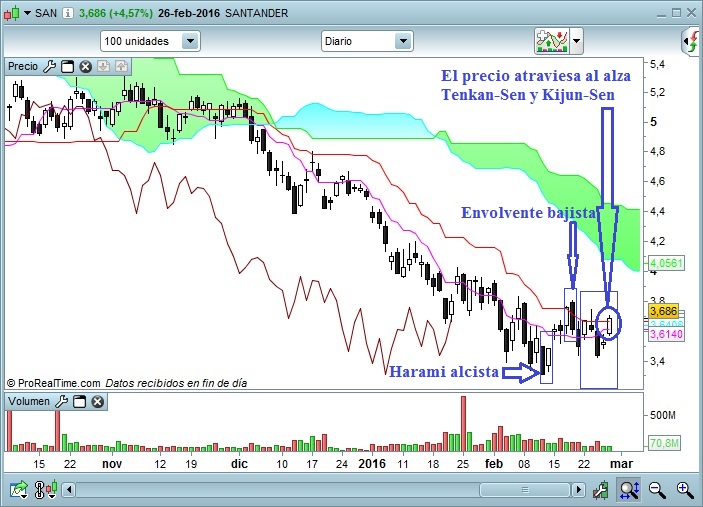Open Precio panel wrench settings
The height and width of the screenshot is (507, 703).
[49, 66]
